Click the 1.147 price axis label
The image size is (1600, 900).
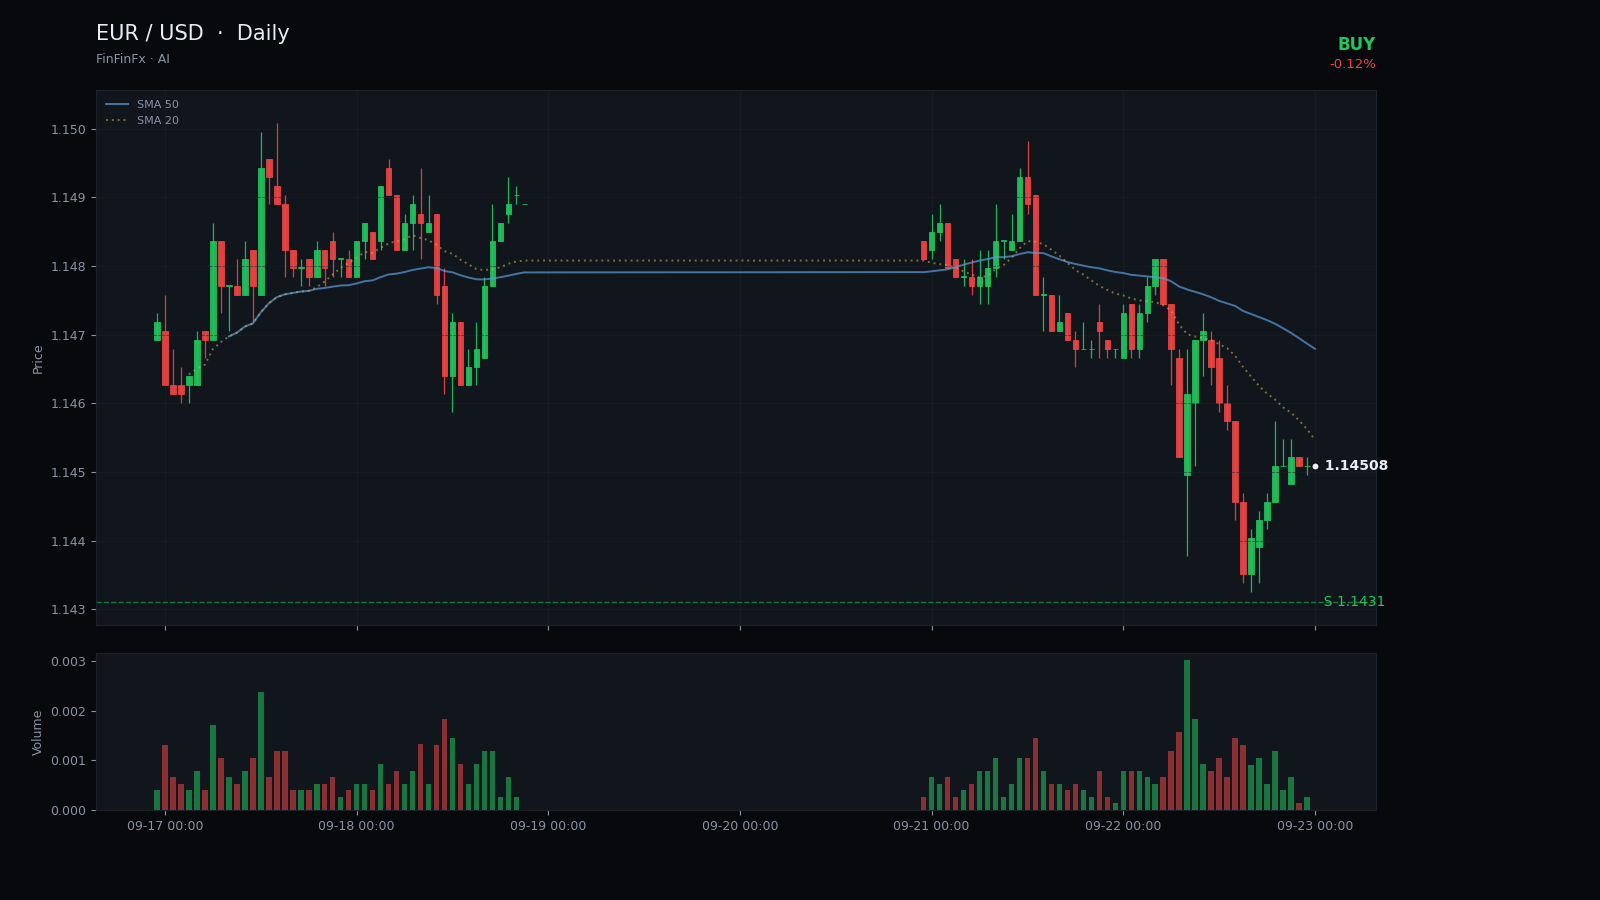click(68, 336)
